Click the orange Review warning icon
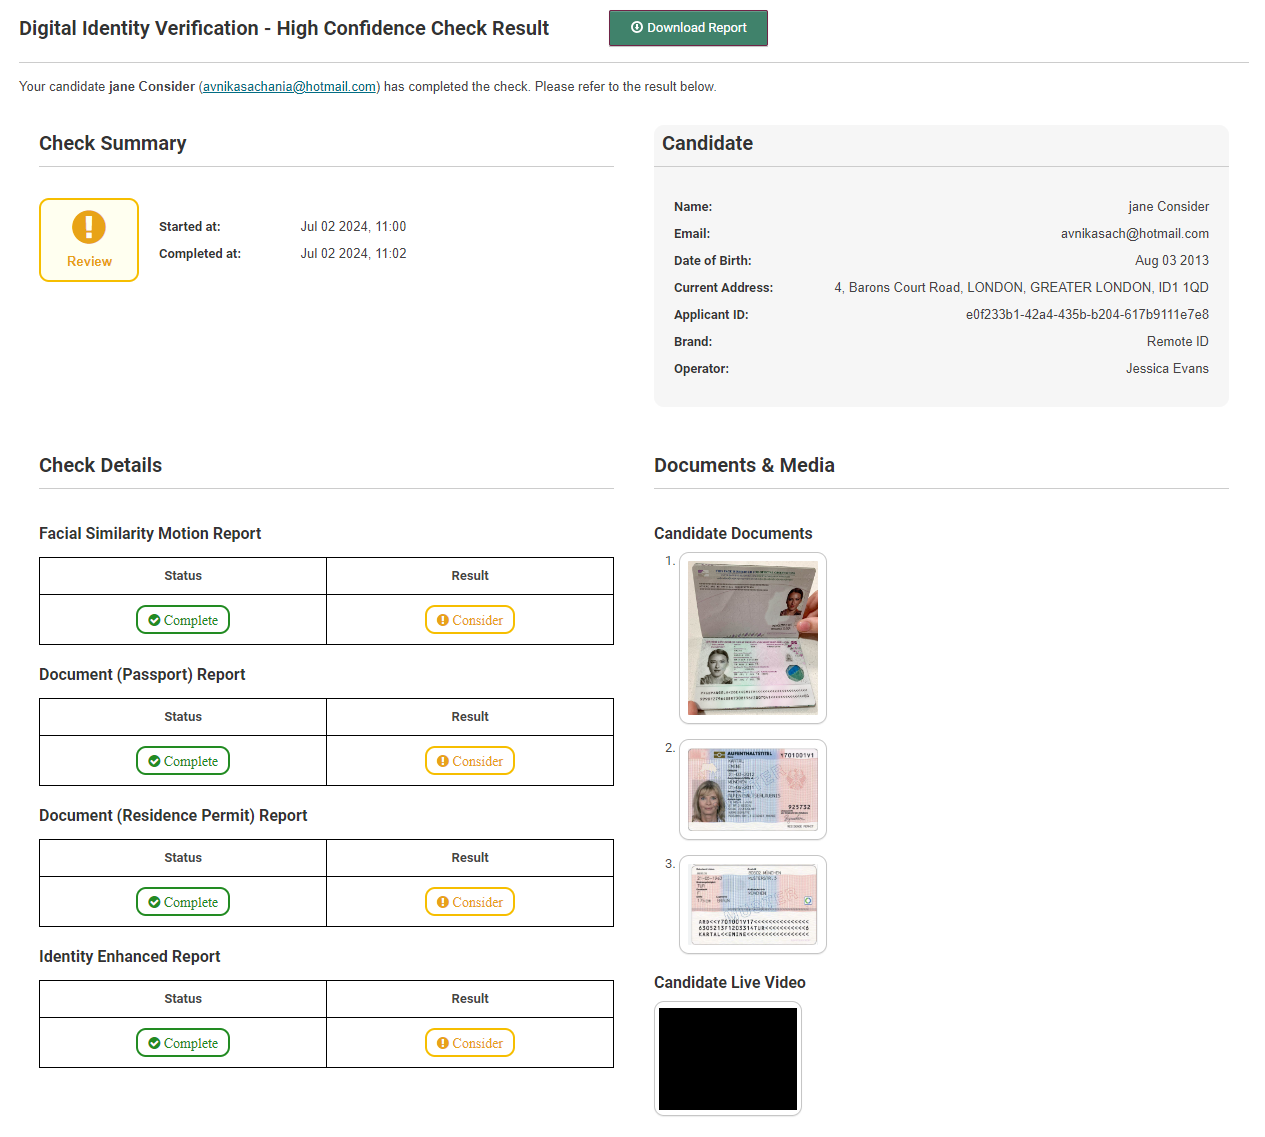The image size is (1265, 1137). point(89,227)
